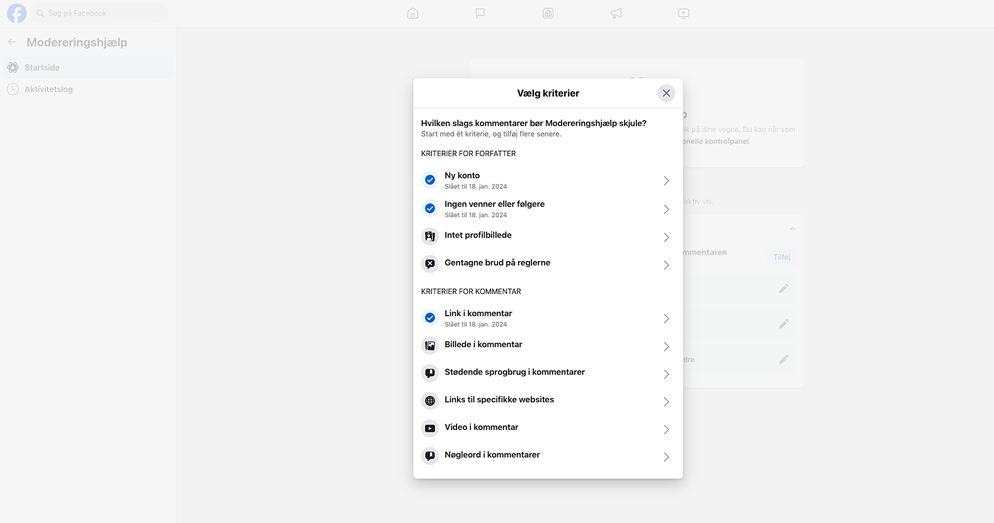994x523 pixels.
Task: Click the 'Gentagne brud på reglerne' icon
Action: [430, 264]
